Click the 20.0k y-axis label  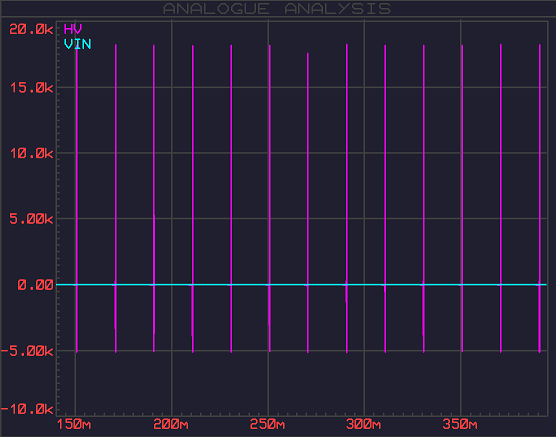pyautogui.click(x=31, y=29)
